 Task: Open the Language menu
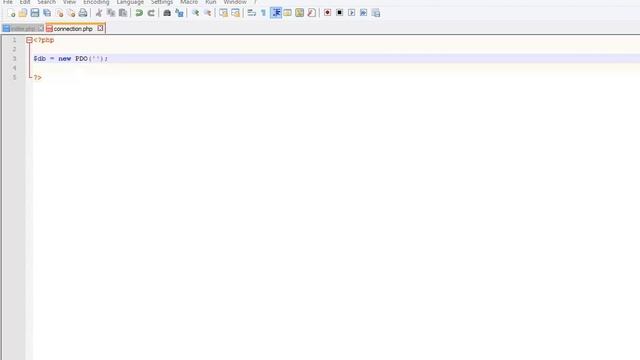[130, 2]
